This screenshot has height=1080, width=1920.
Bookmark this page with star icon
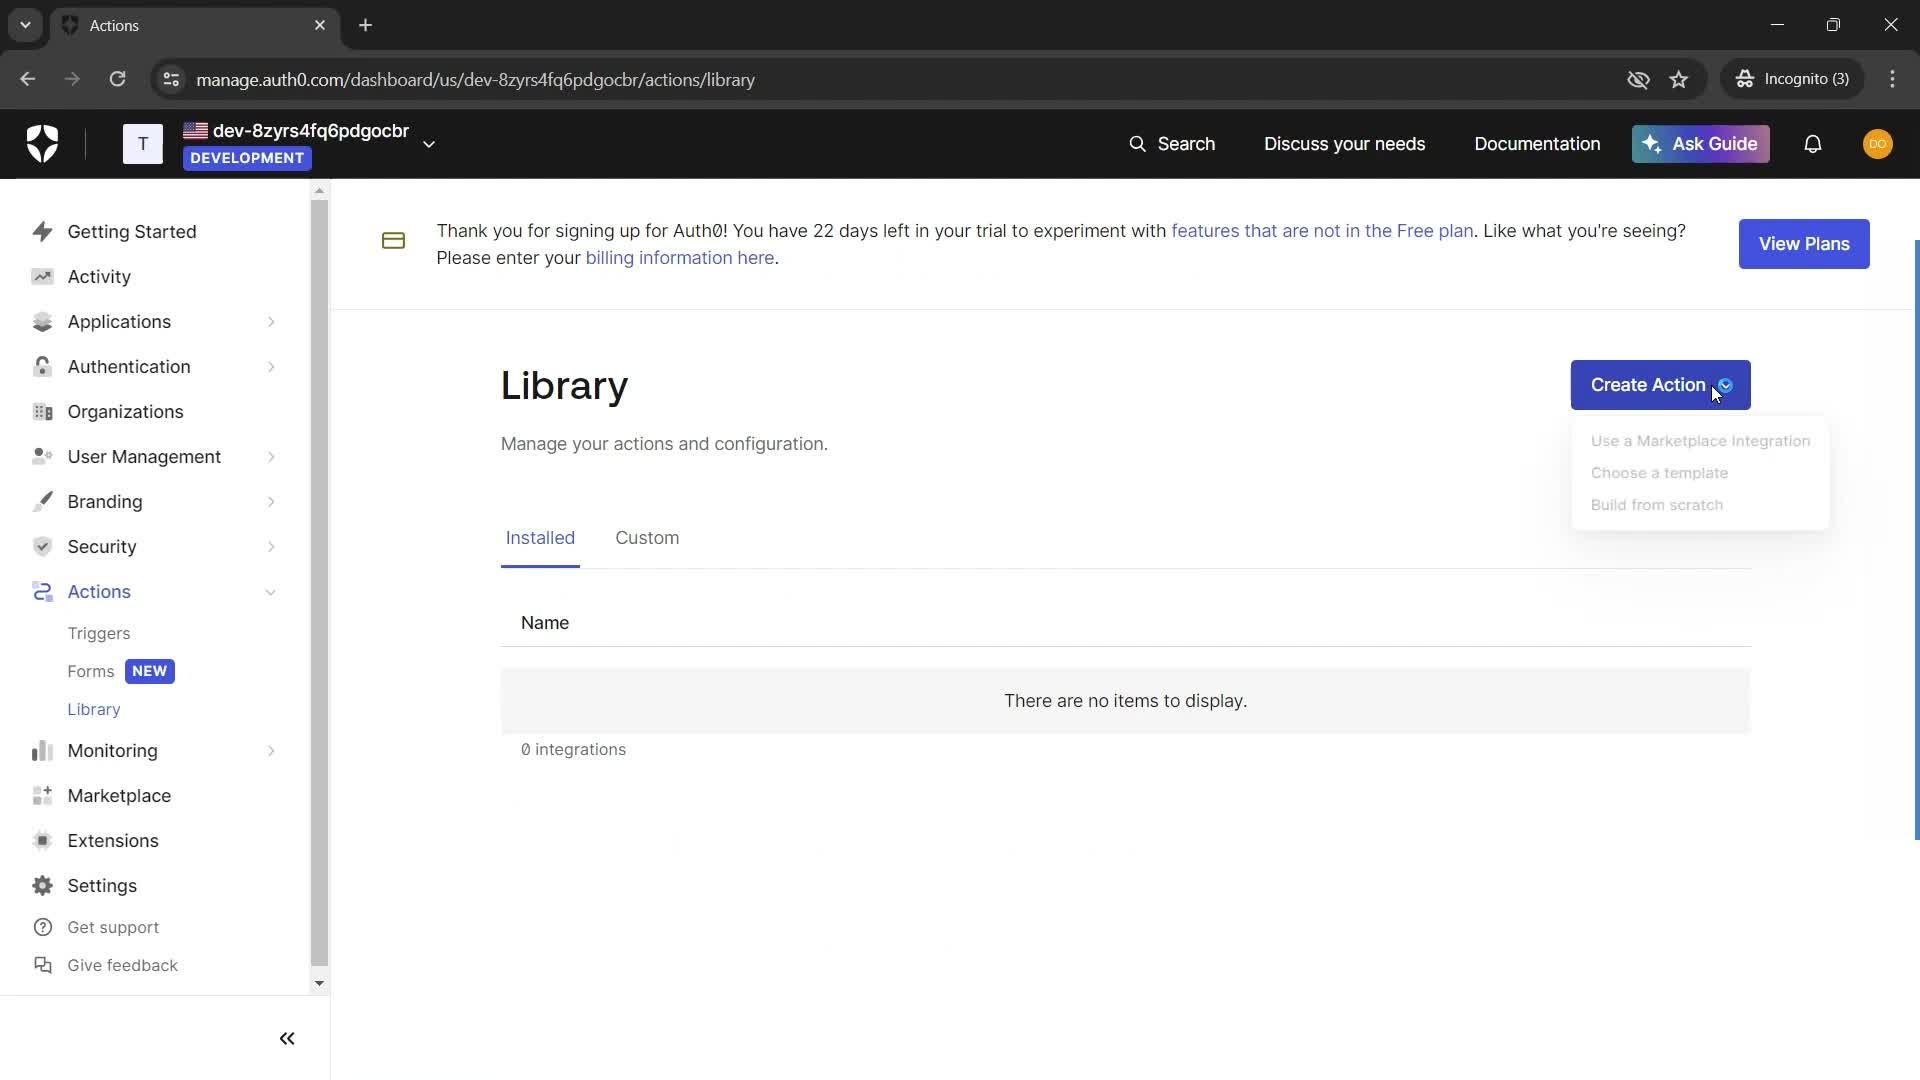coord(1679,80)
